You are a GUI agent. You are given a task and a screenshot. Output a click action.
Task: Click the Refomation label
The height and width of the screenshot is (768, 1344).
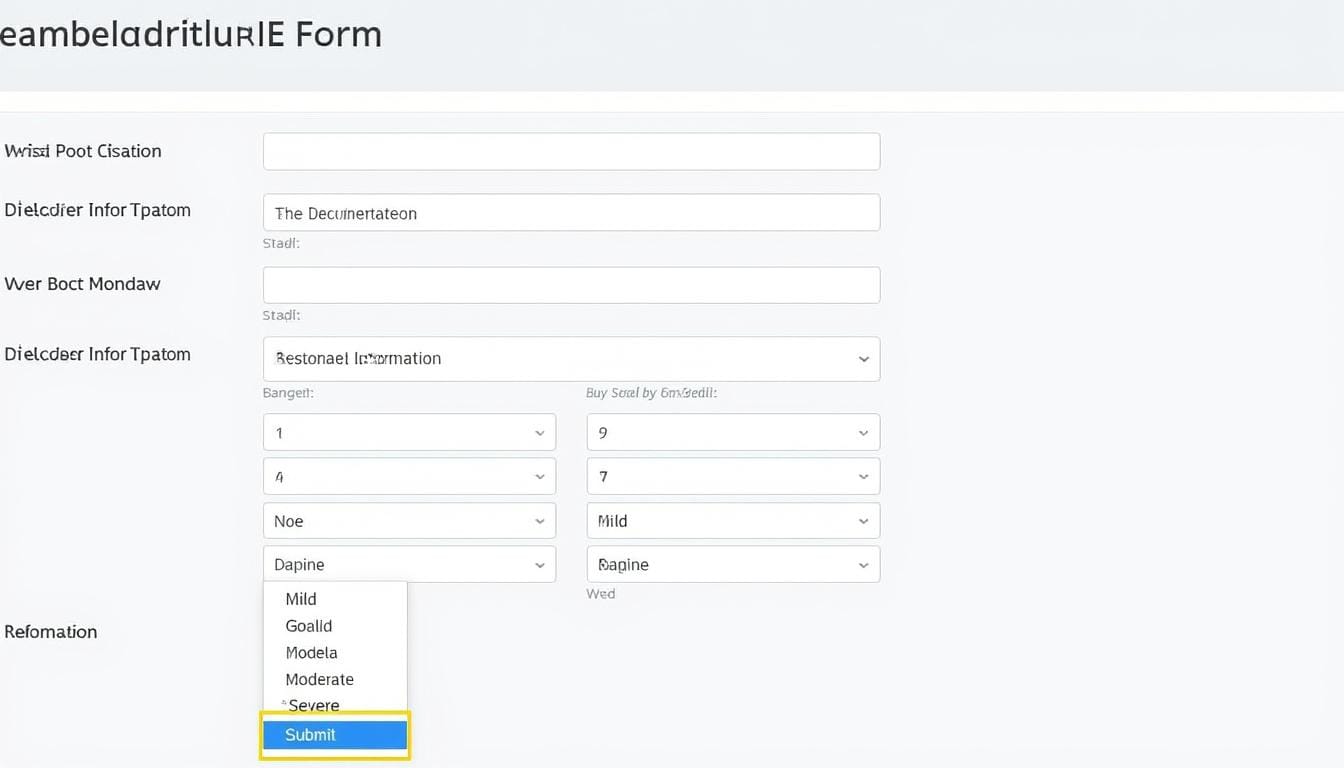click(51, 632)
